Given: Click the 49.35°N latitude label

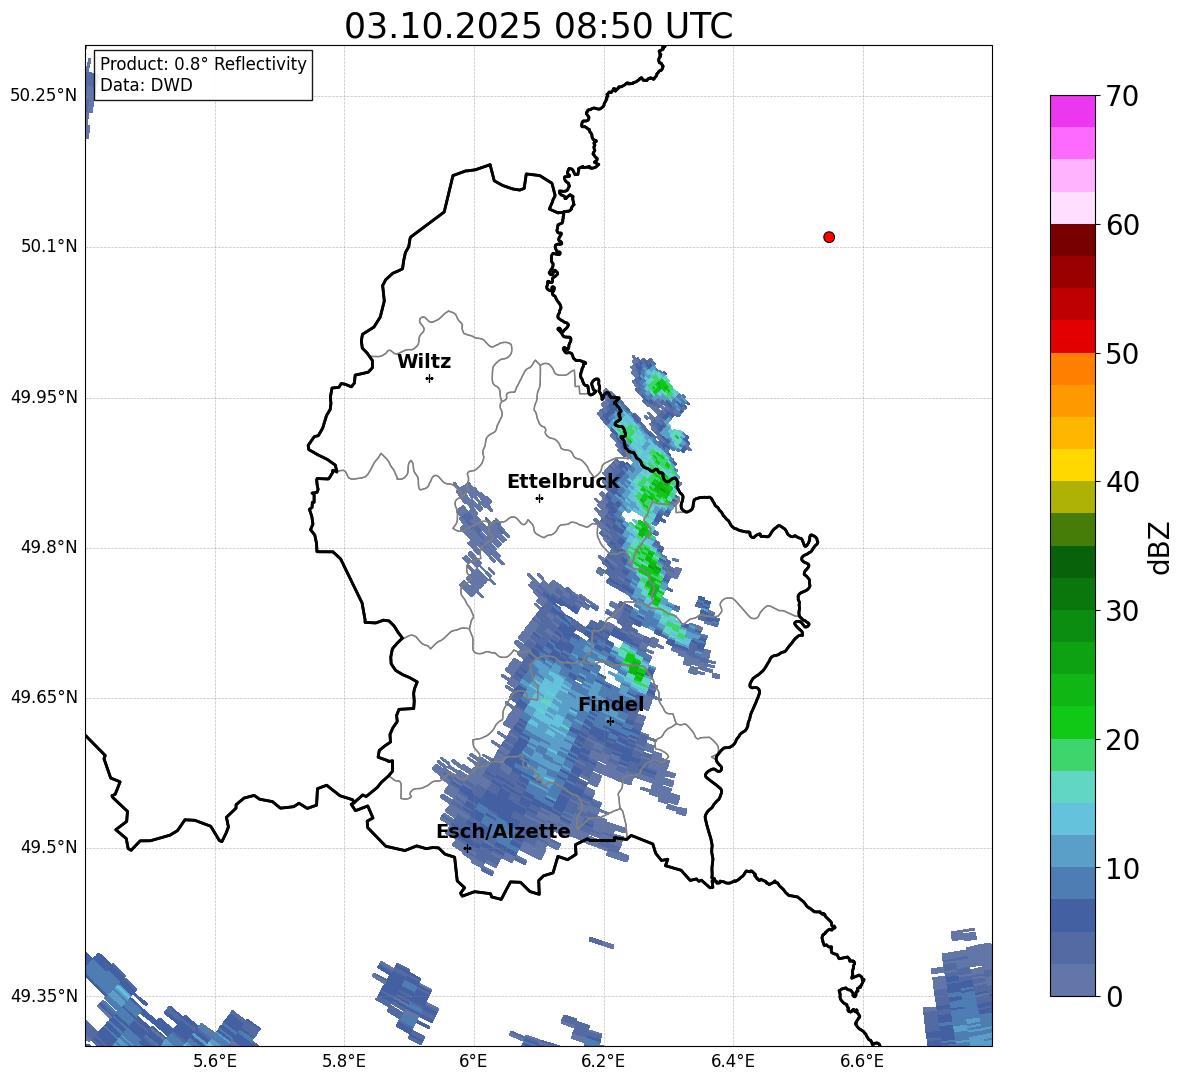Looking at the screenshot, I should point(44,996).
